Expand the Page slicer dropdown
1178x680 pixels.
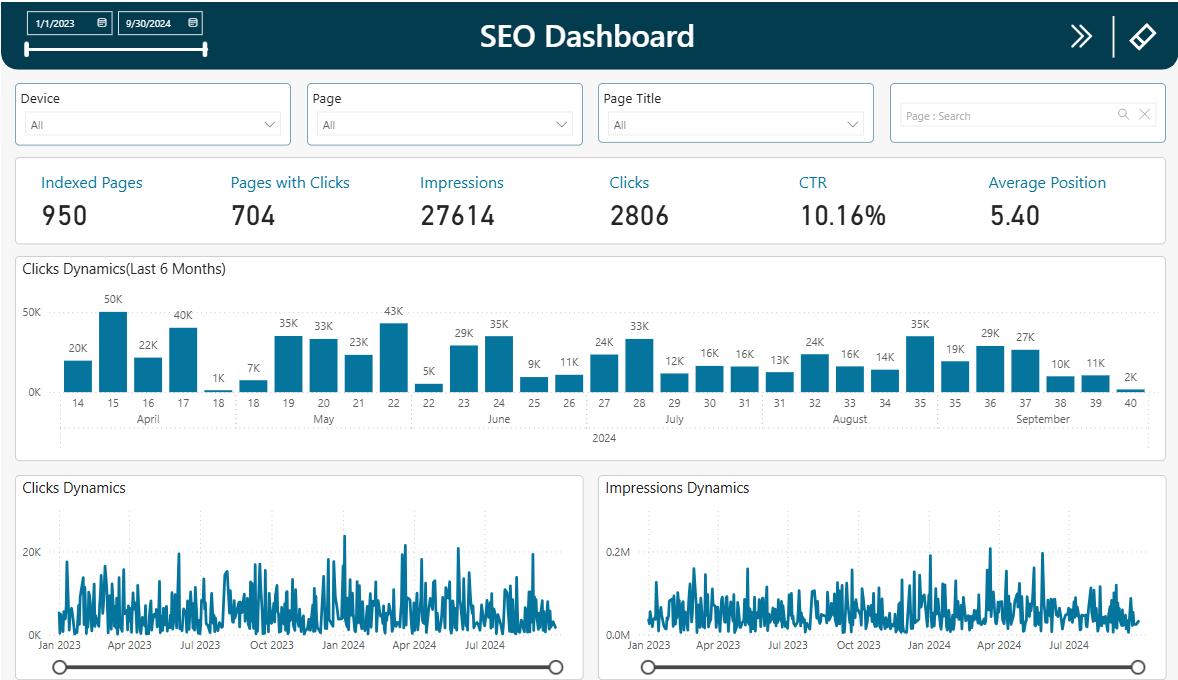pyautogui.click(x=560, y=124)
